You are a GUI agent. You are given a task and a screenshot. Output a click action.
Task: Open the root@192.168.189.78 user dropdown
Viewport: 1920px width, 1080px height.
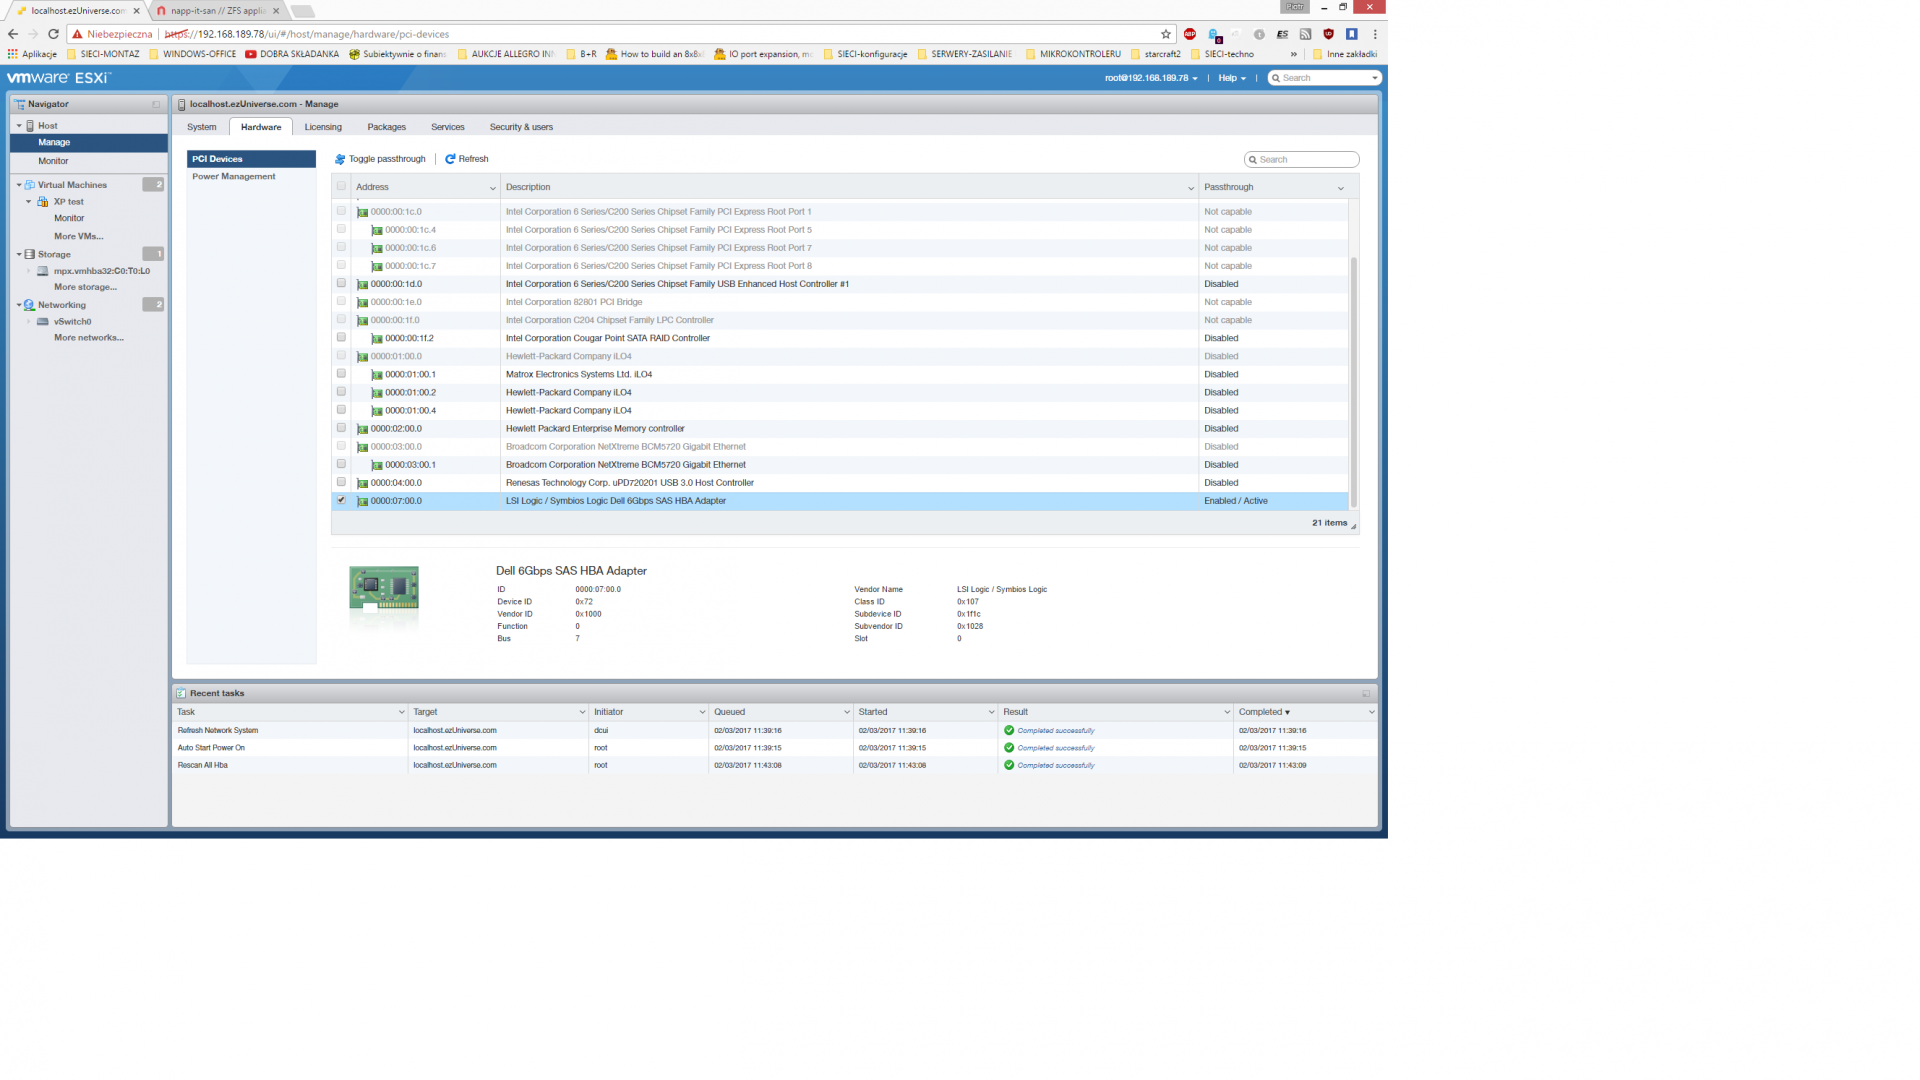1151,78
